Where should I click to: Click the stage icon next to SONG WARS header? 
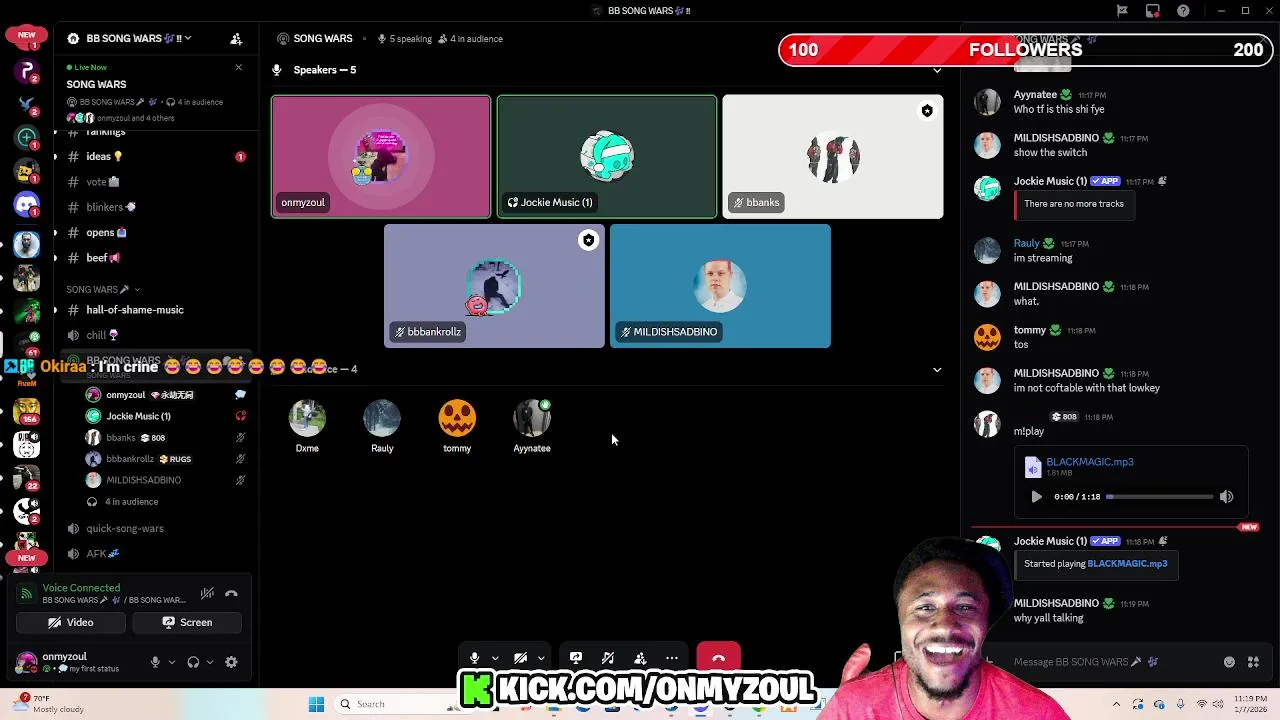point(283,39)
